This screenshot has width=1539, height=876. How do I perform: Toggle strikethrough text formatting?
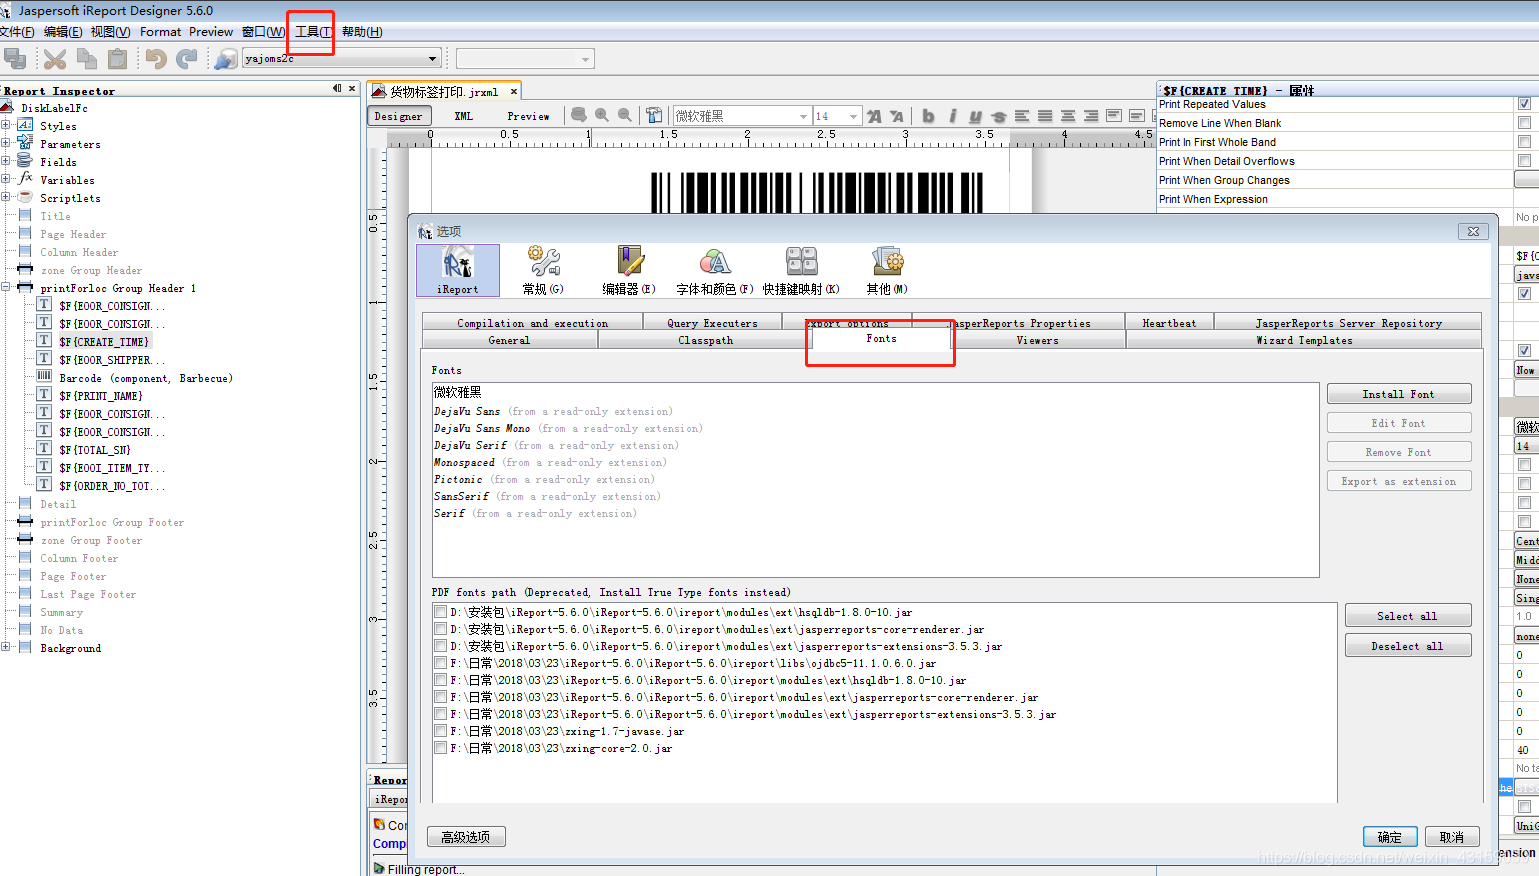coord(998,116)
